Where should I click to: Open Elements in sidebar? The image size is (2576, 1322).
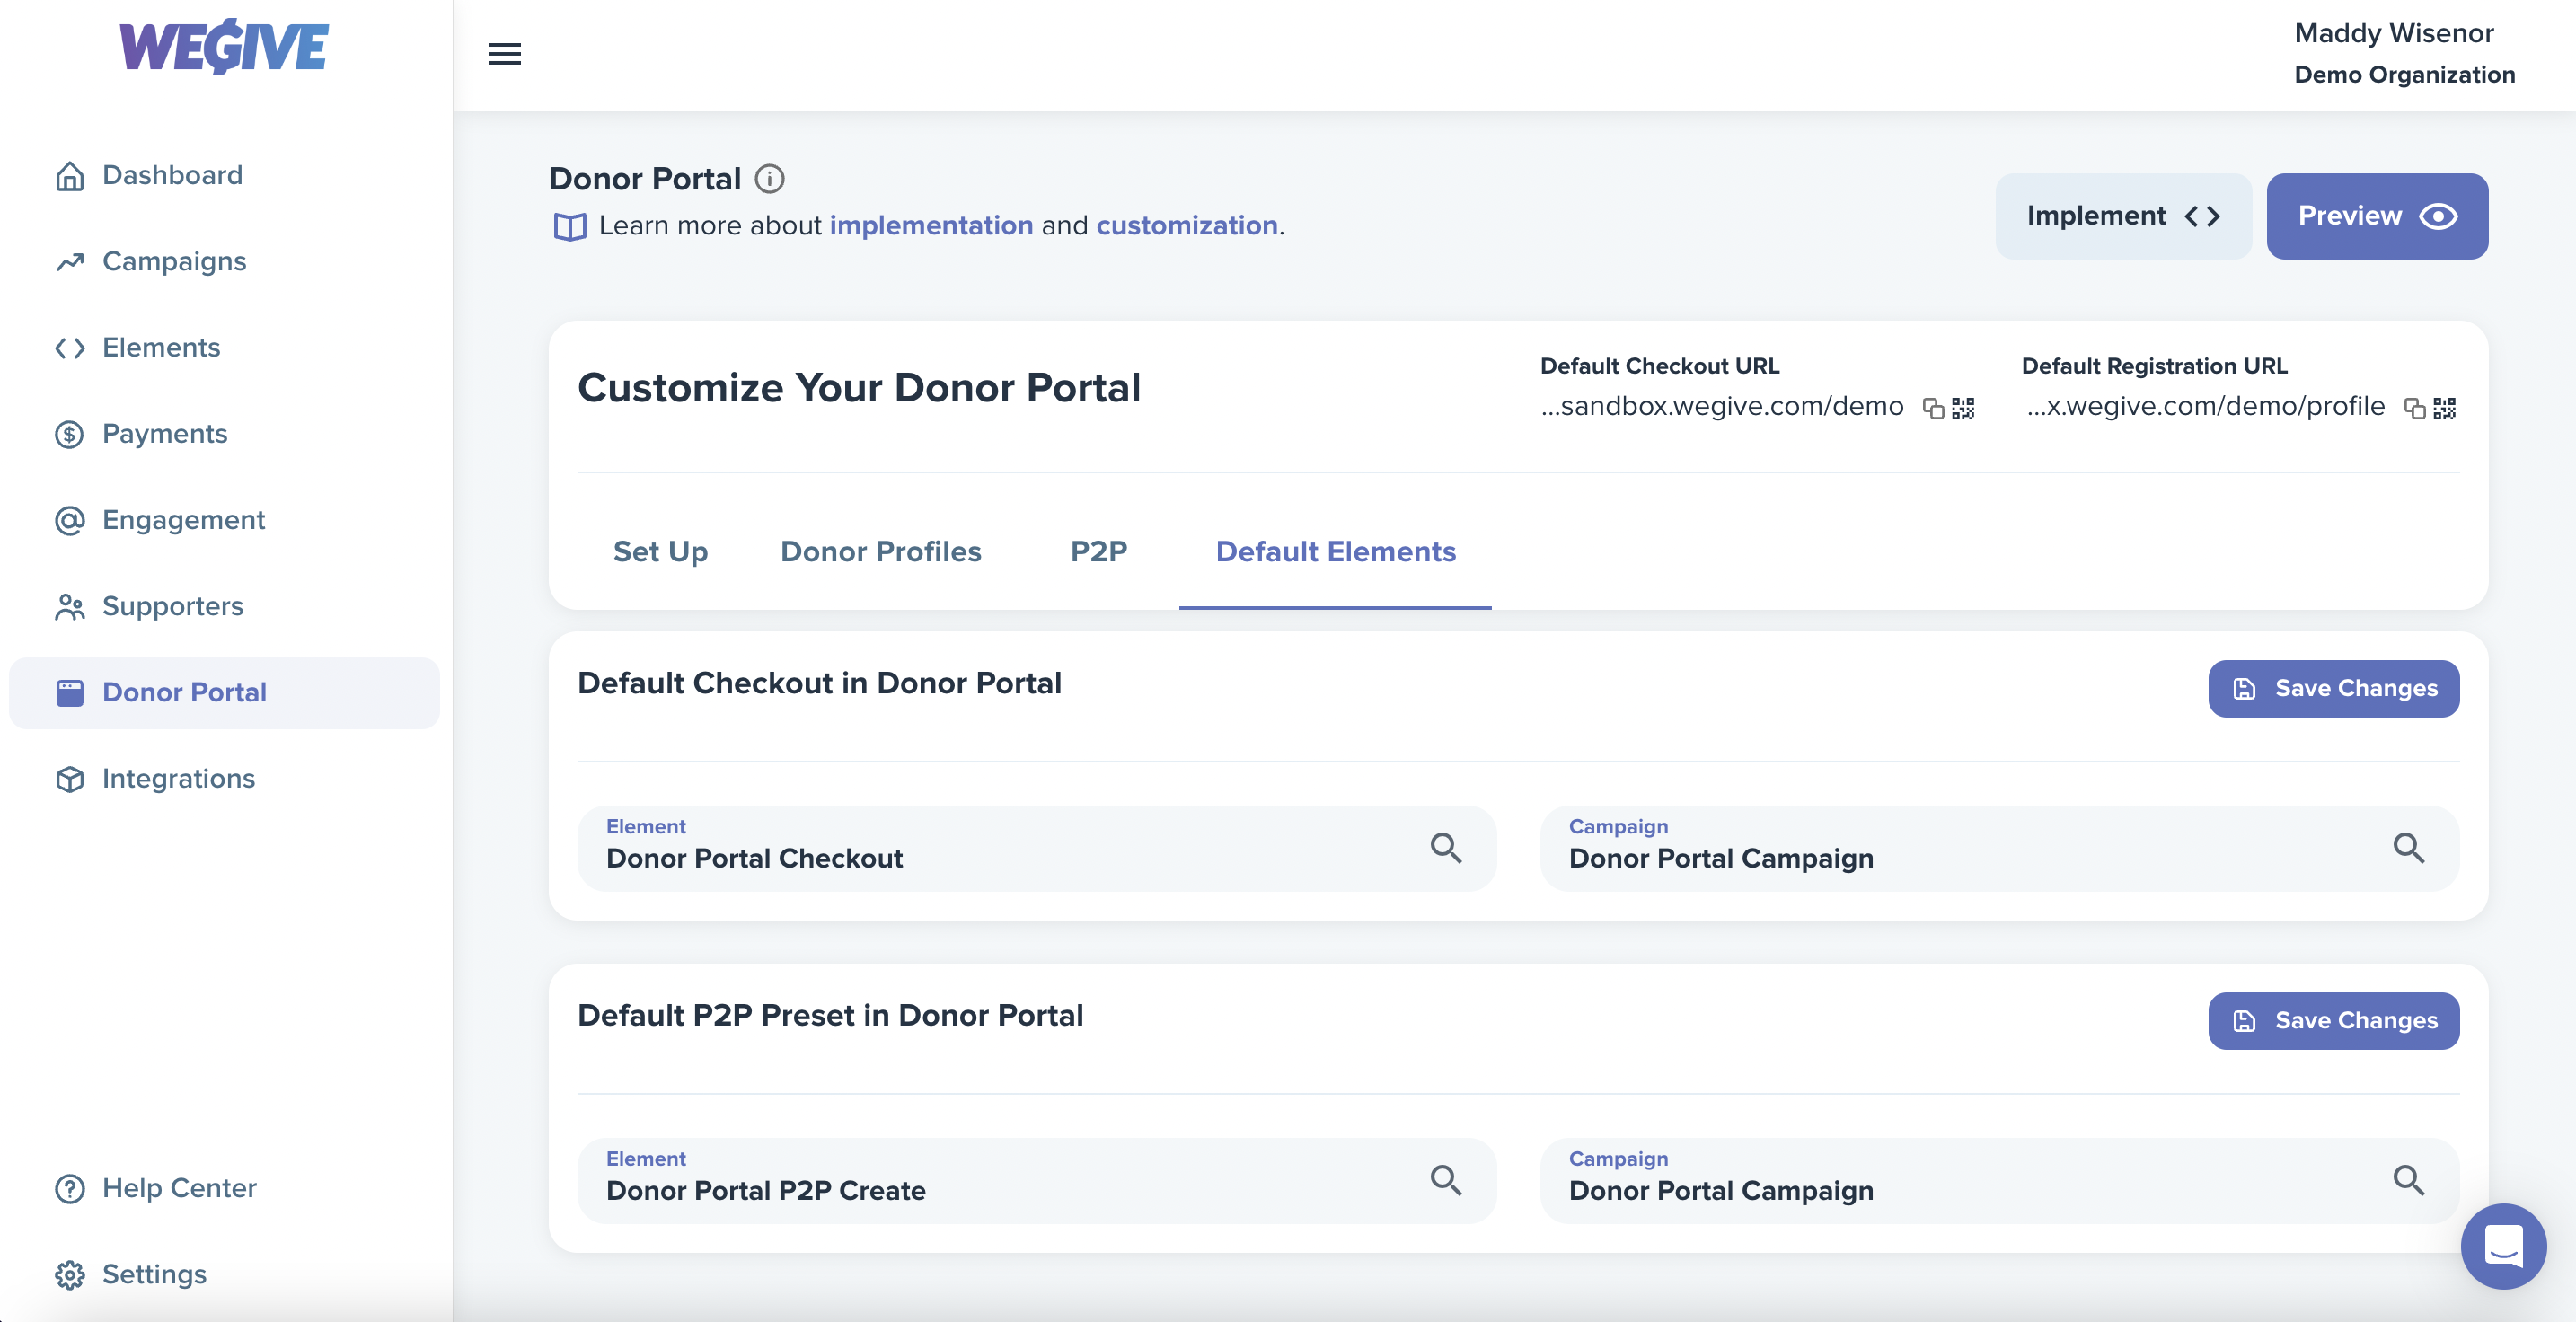click(224, 347)
